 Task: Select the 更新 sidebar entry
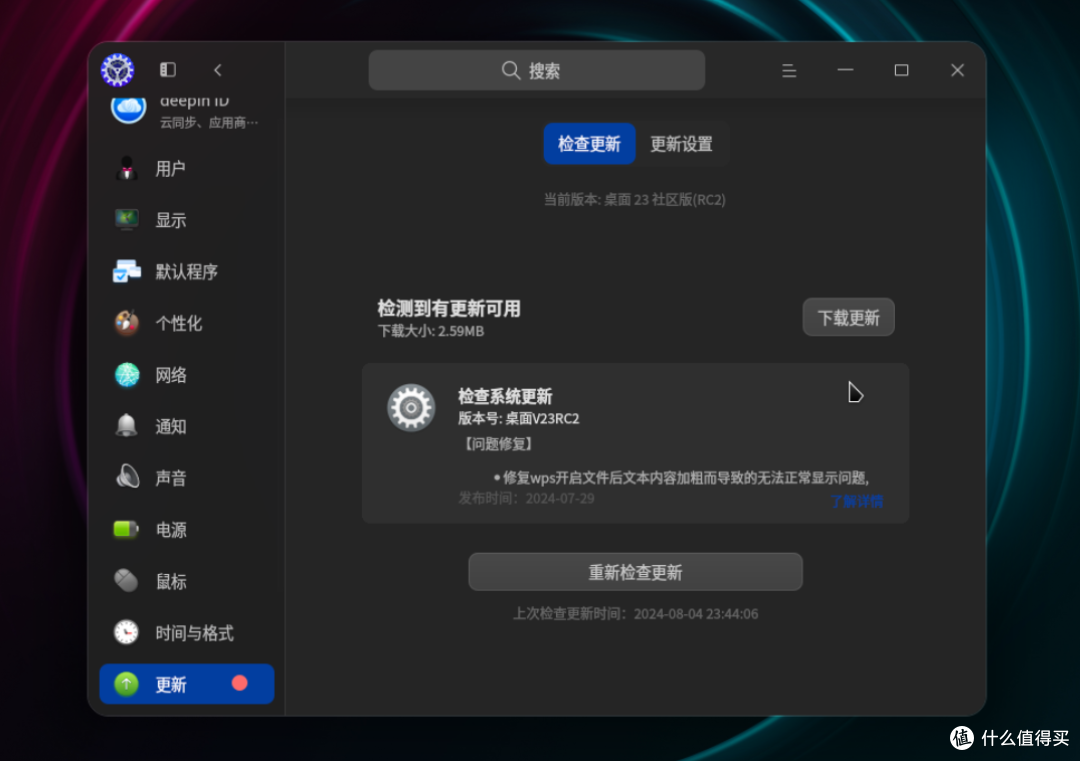click(x=187, y=684)
